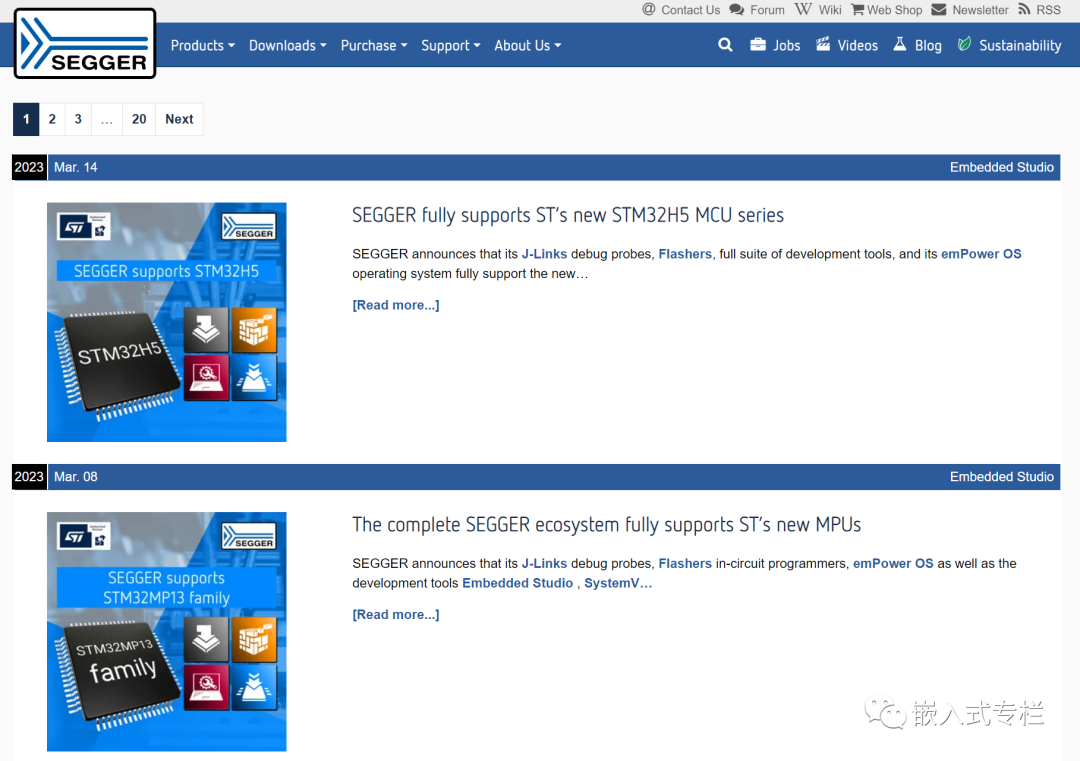Open headline about ST's new MPUs

(606, 525)
